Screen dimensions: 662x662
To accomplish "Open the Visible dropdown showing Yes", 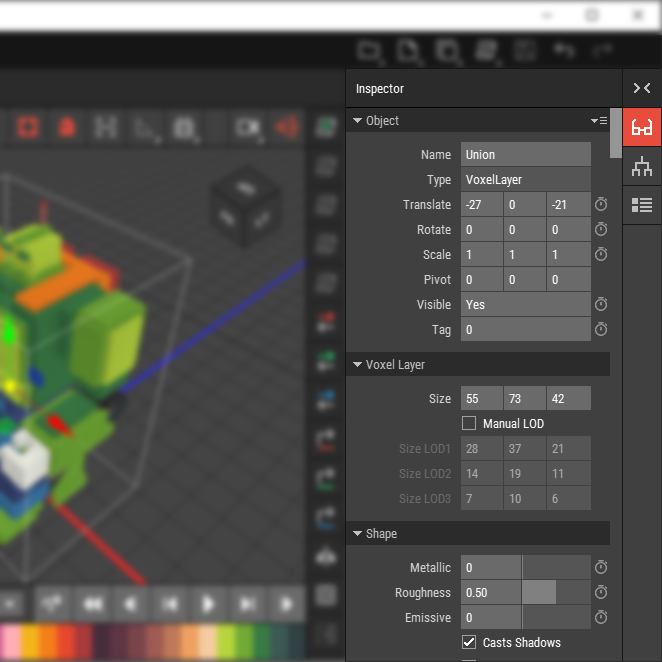I will (525, 305).
